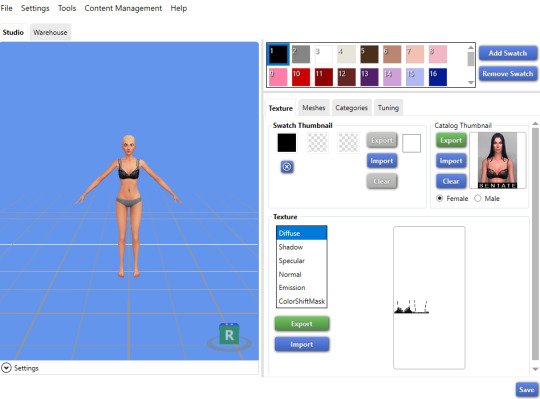
Task: Click the swatch list scroll up arrow
Action: tap(471, 48)
